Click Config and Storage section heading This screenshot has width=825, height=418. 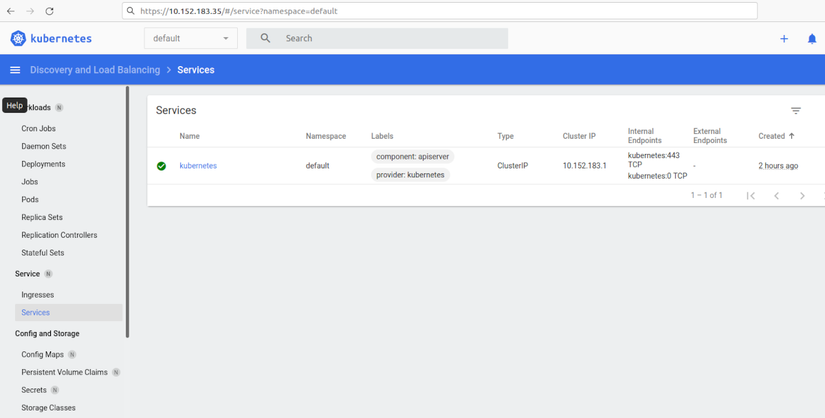(x=47, y=334)
